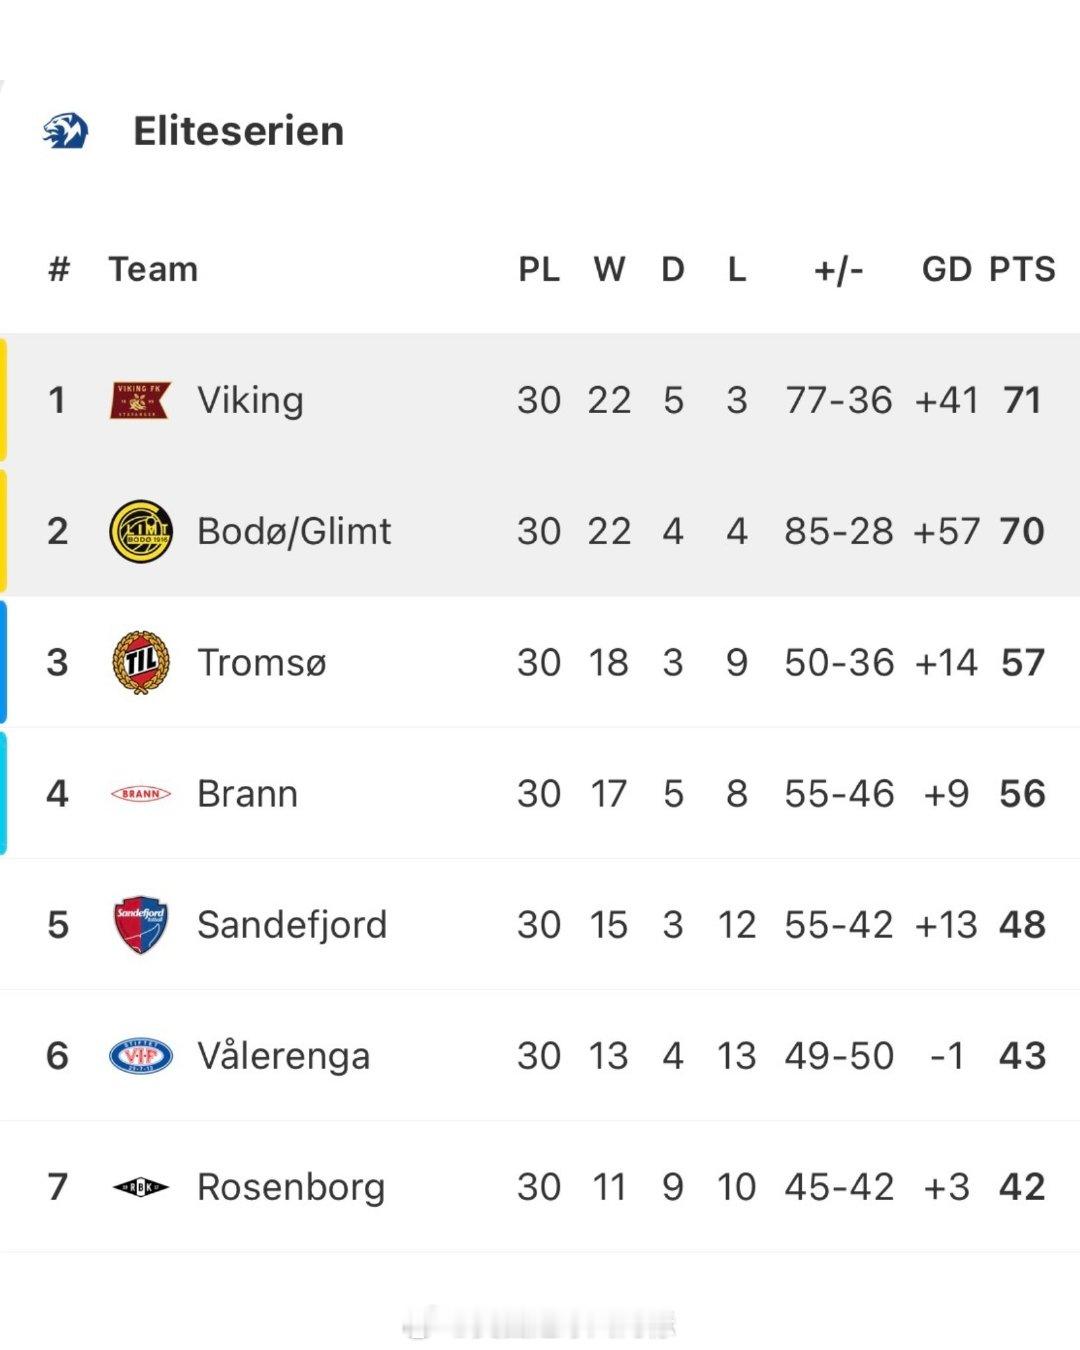
Task: Click the Vålerenga blue oval badge
Action: coord(140,1056)
